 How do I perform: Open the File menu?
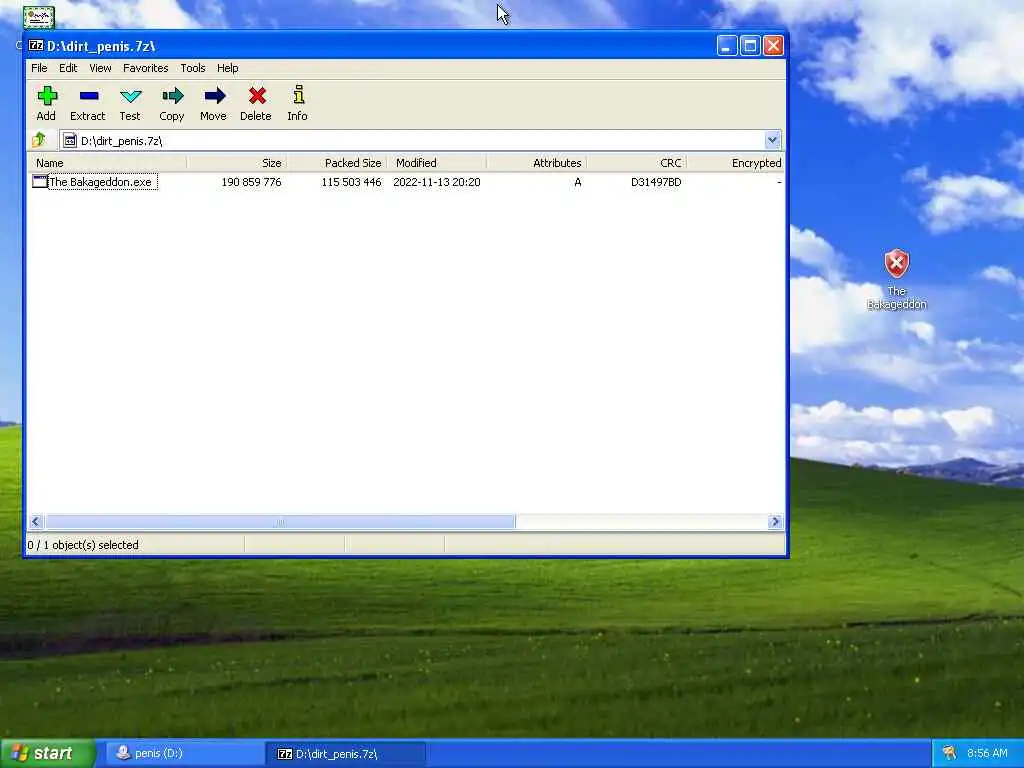[39, 68]
